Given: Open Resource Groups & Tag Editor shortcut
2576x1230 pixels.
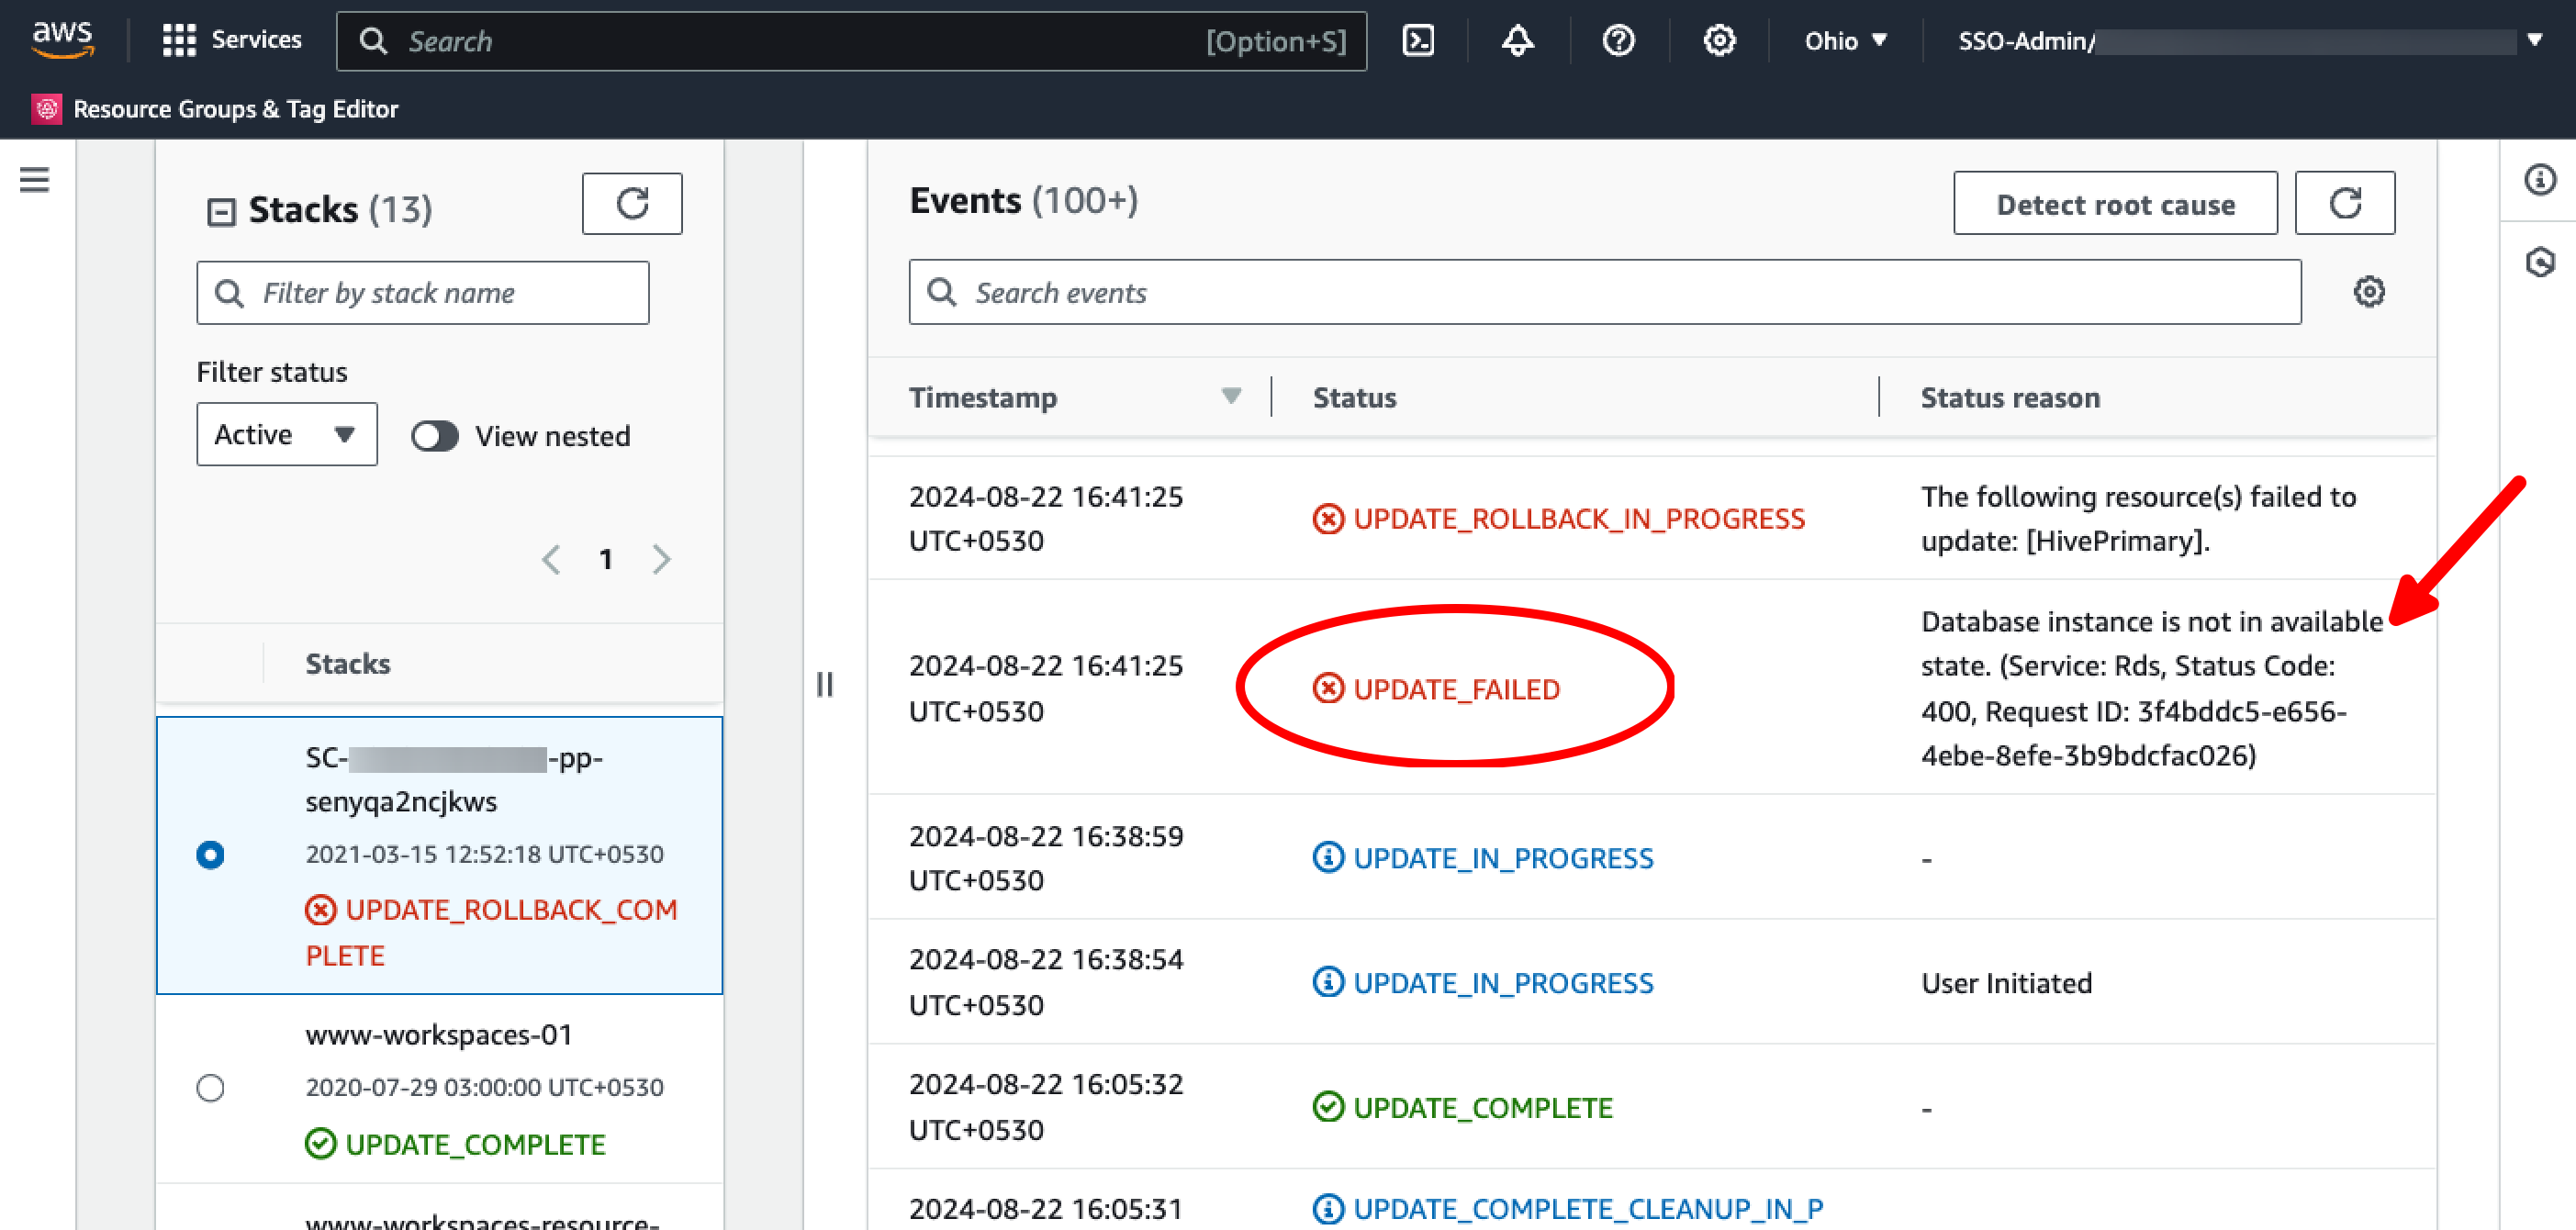Looking at the screenshot, I should [216, 109].
